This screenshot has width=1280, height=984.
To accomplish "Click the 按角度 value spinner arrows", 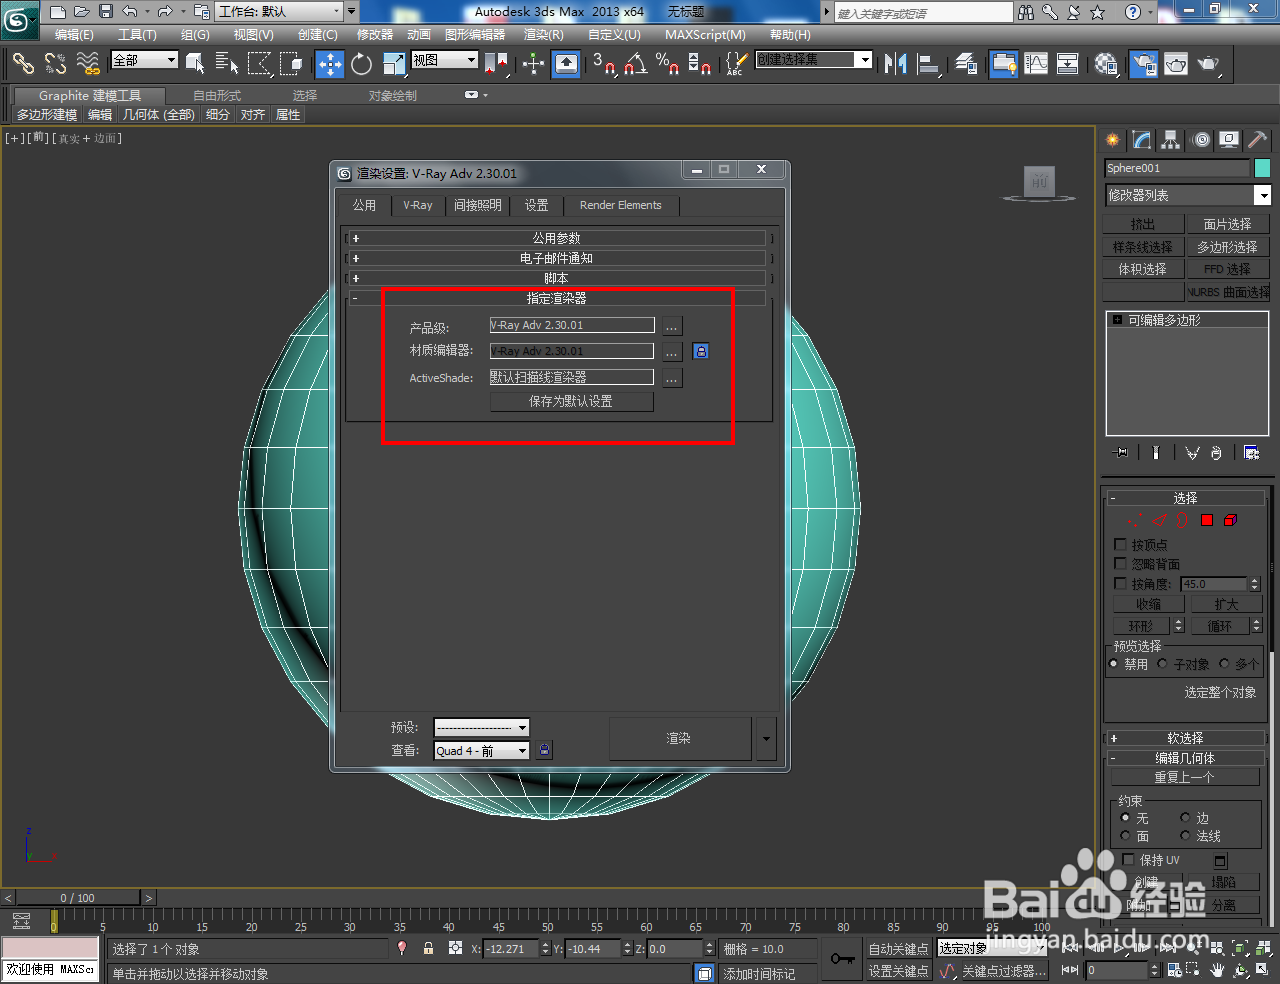I will click(x=1255, y=584).
